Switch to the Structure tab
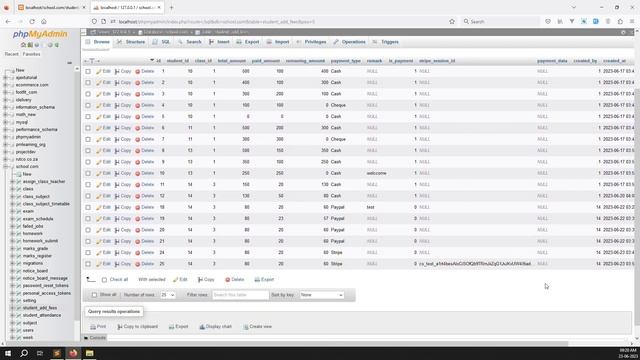This screenshot has height=360, width=640. point(131,42)
